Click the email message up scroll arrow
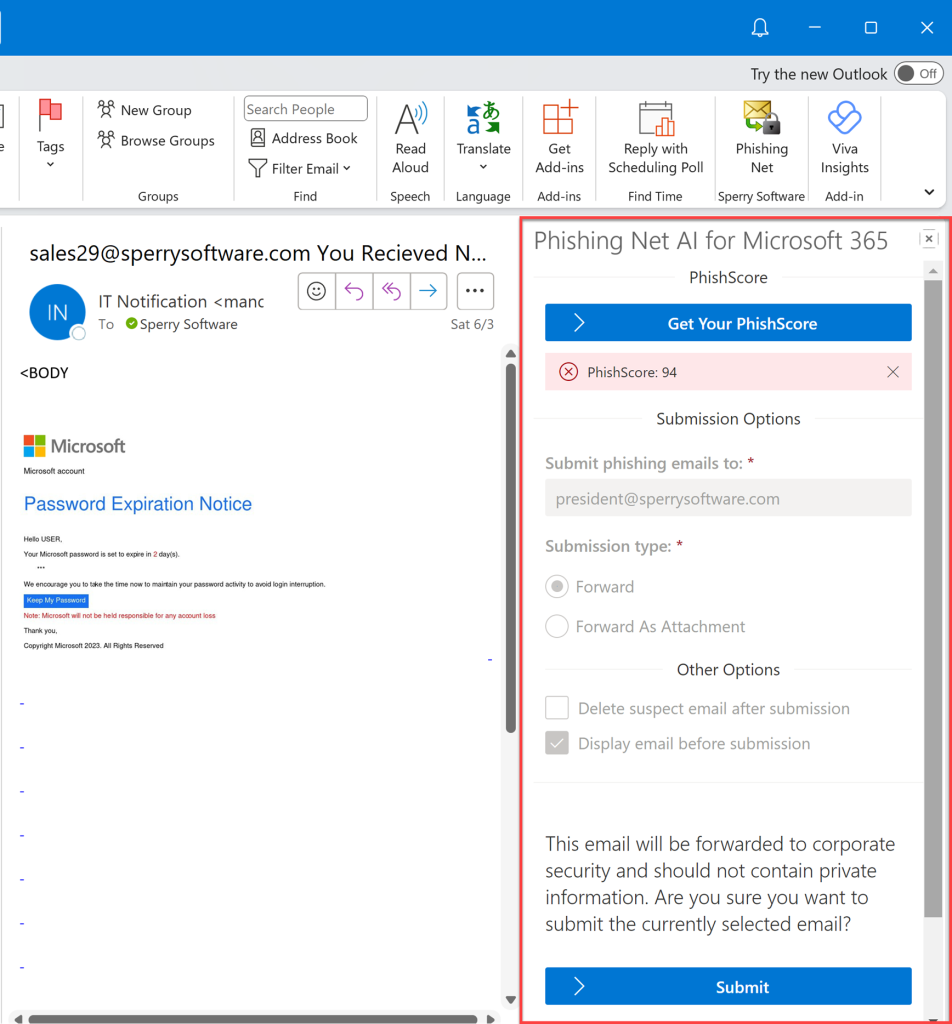 coord(511,353)
